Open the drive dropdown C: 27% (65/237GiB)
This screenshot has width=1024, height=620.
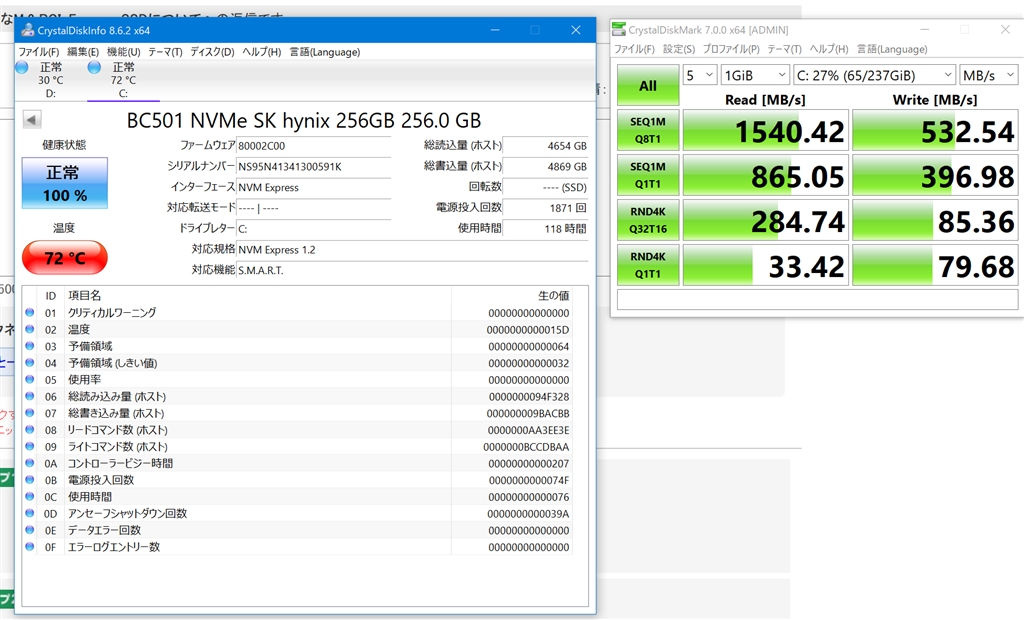pos(874,75)
